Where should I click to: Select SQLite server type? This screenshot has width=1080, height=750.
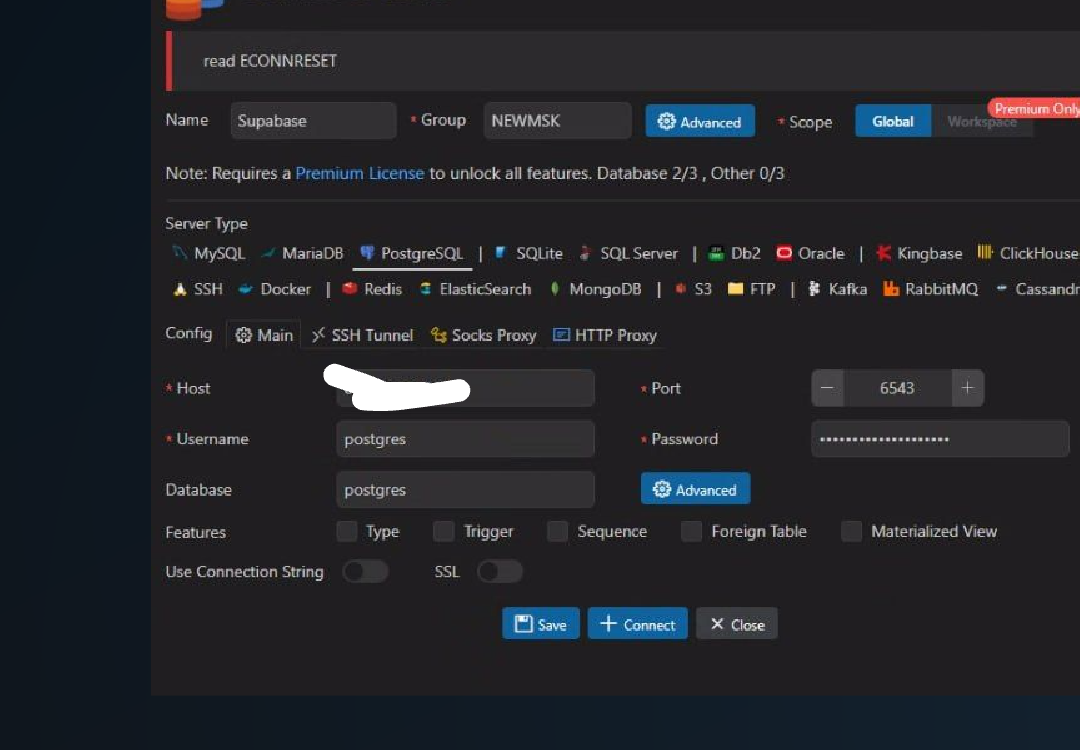[x=528, y=253]
